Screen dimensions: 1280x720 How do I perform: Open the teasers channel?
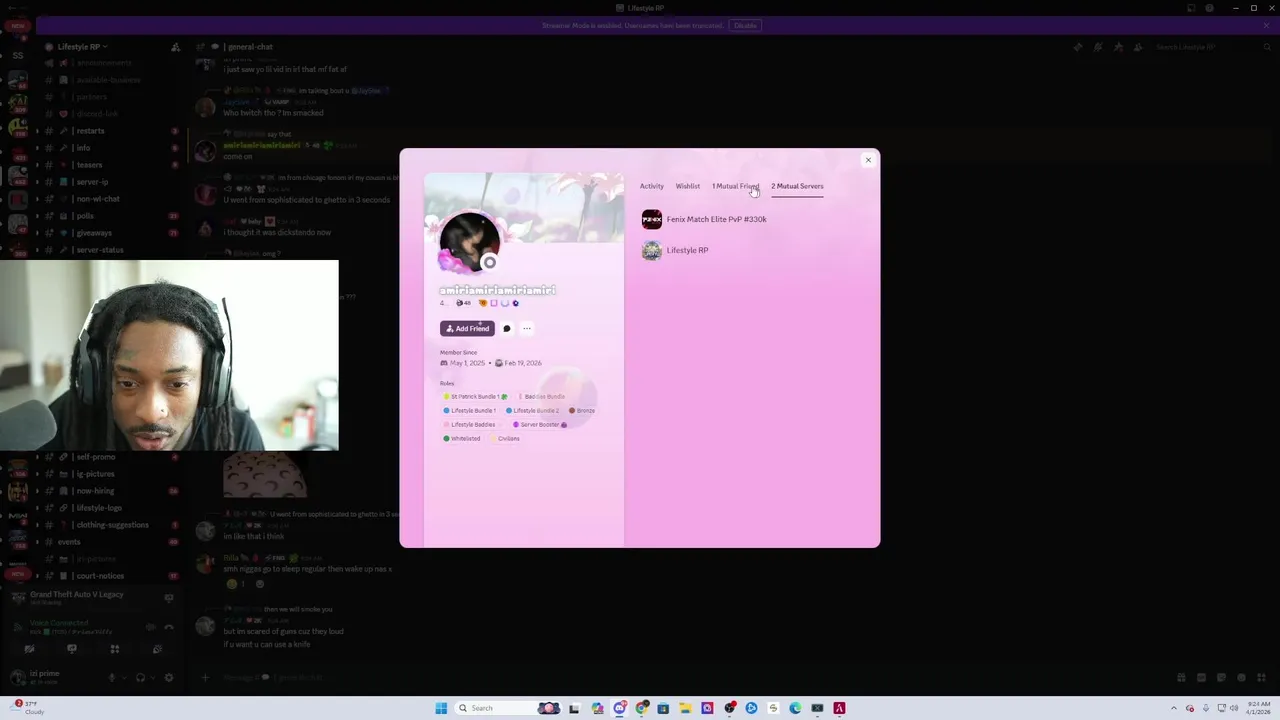coord(89,165)
